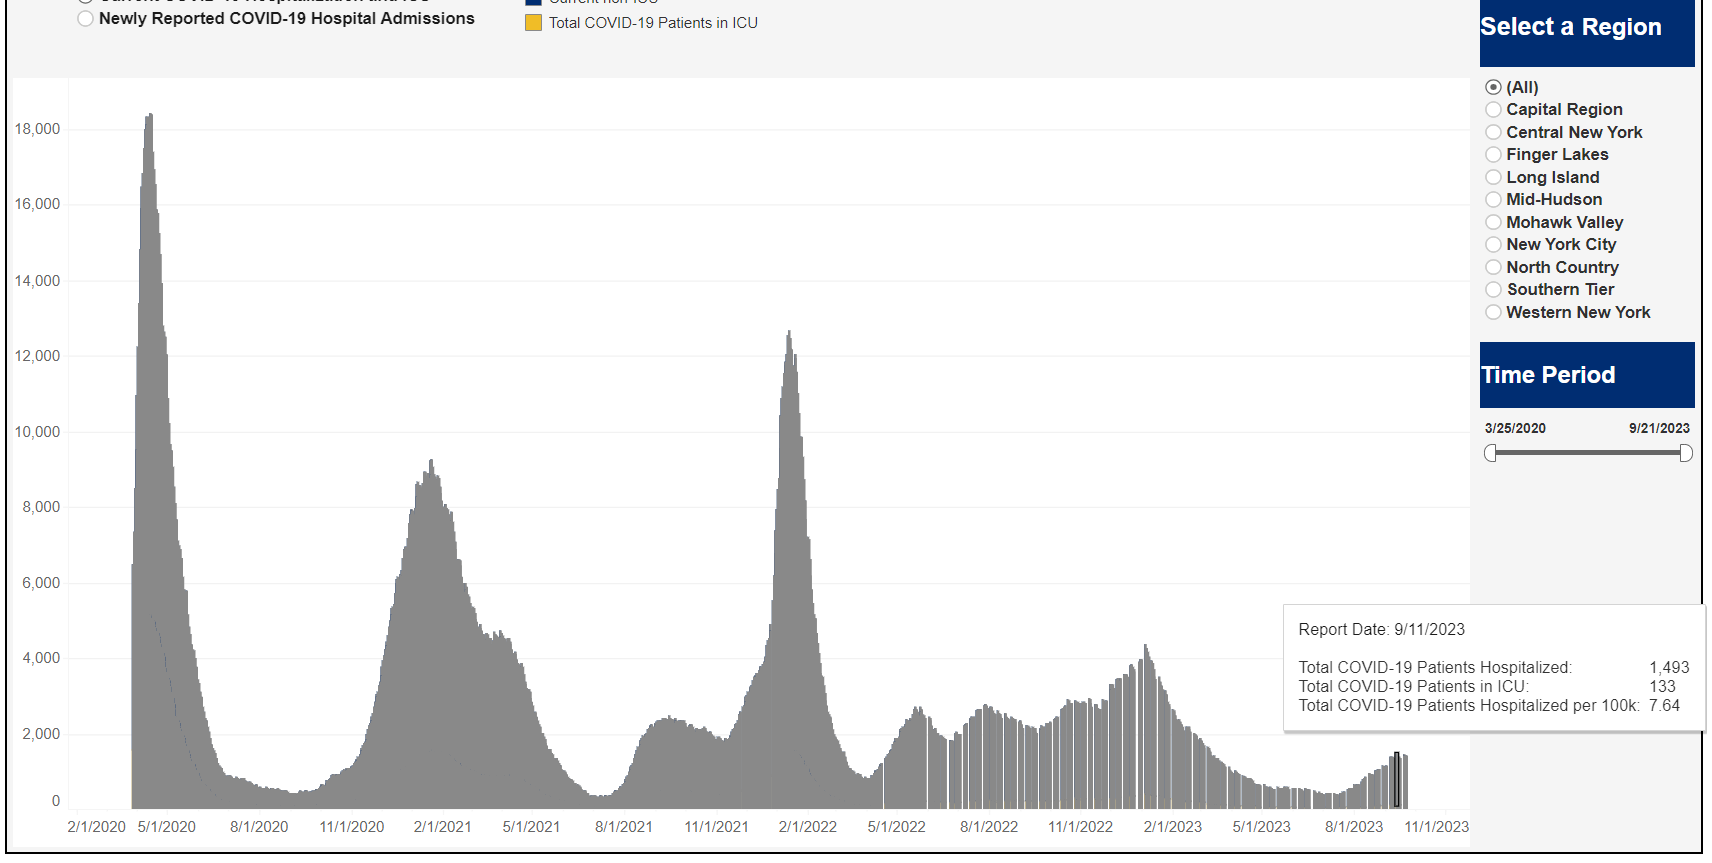Click the 3/25/2020 start date label

1515,428
